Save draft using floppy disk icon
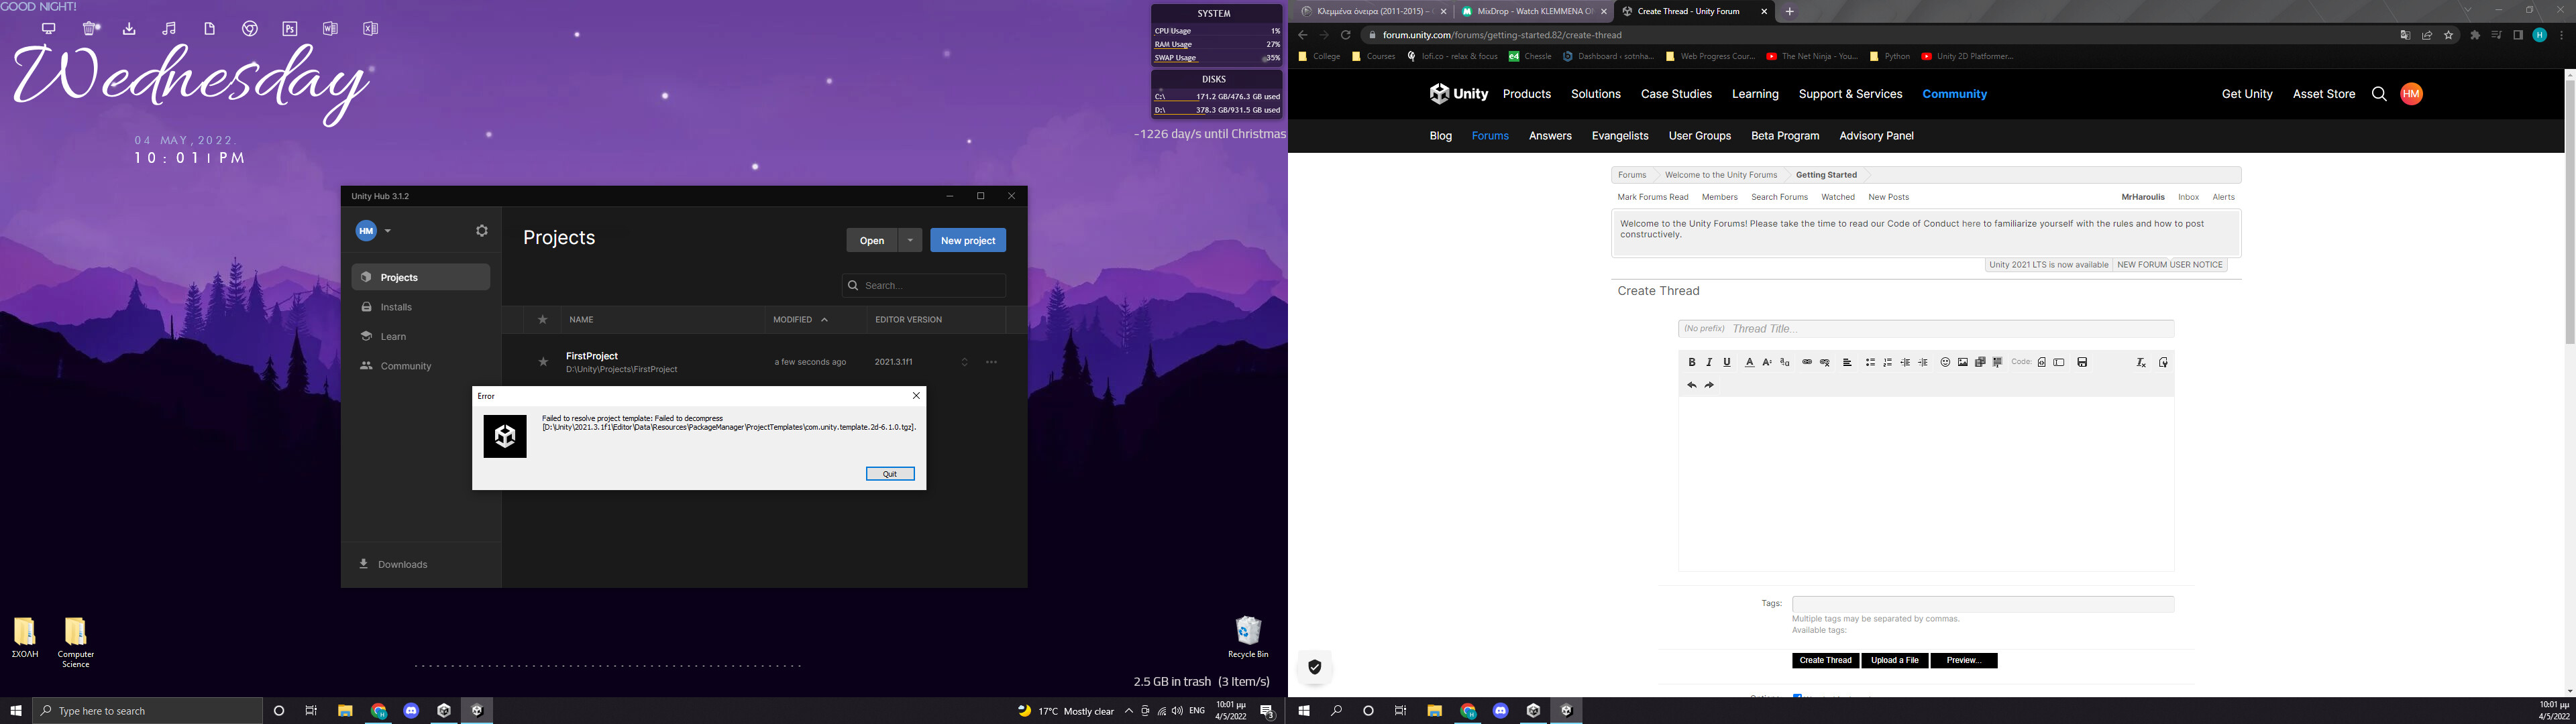Screen dimensions: 2576x724 2082,362
